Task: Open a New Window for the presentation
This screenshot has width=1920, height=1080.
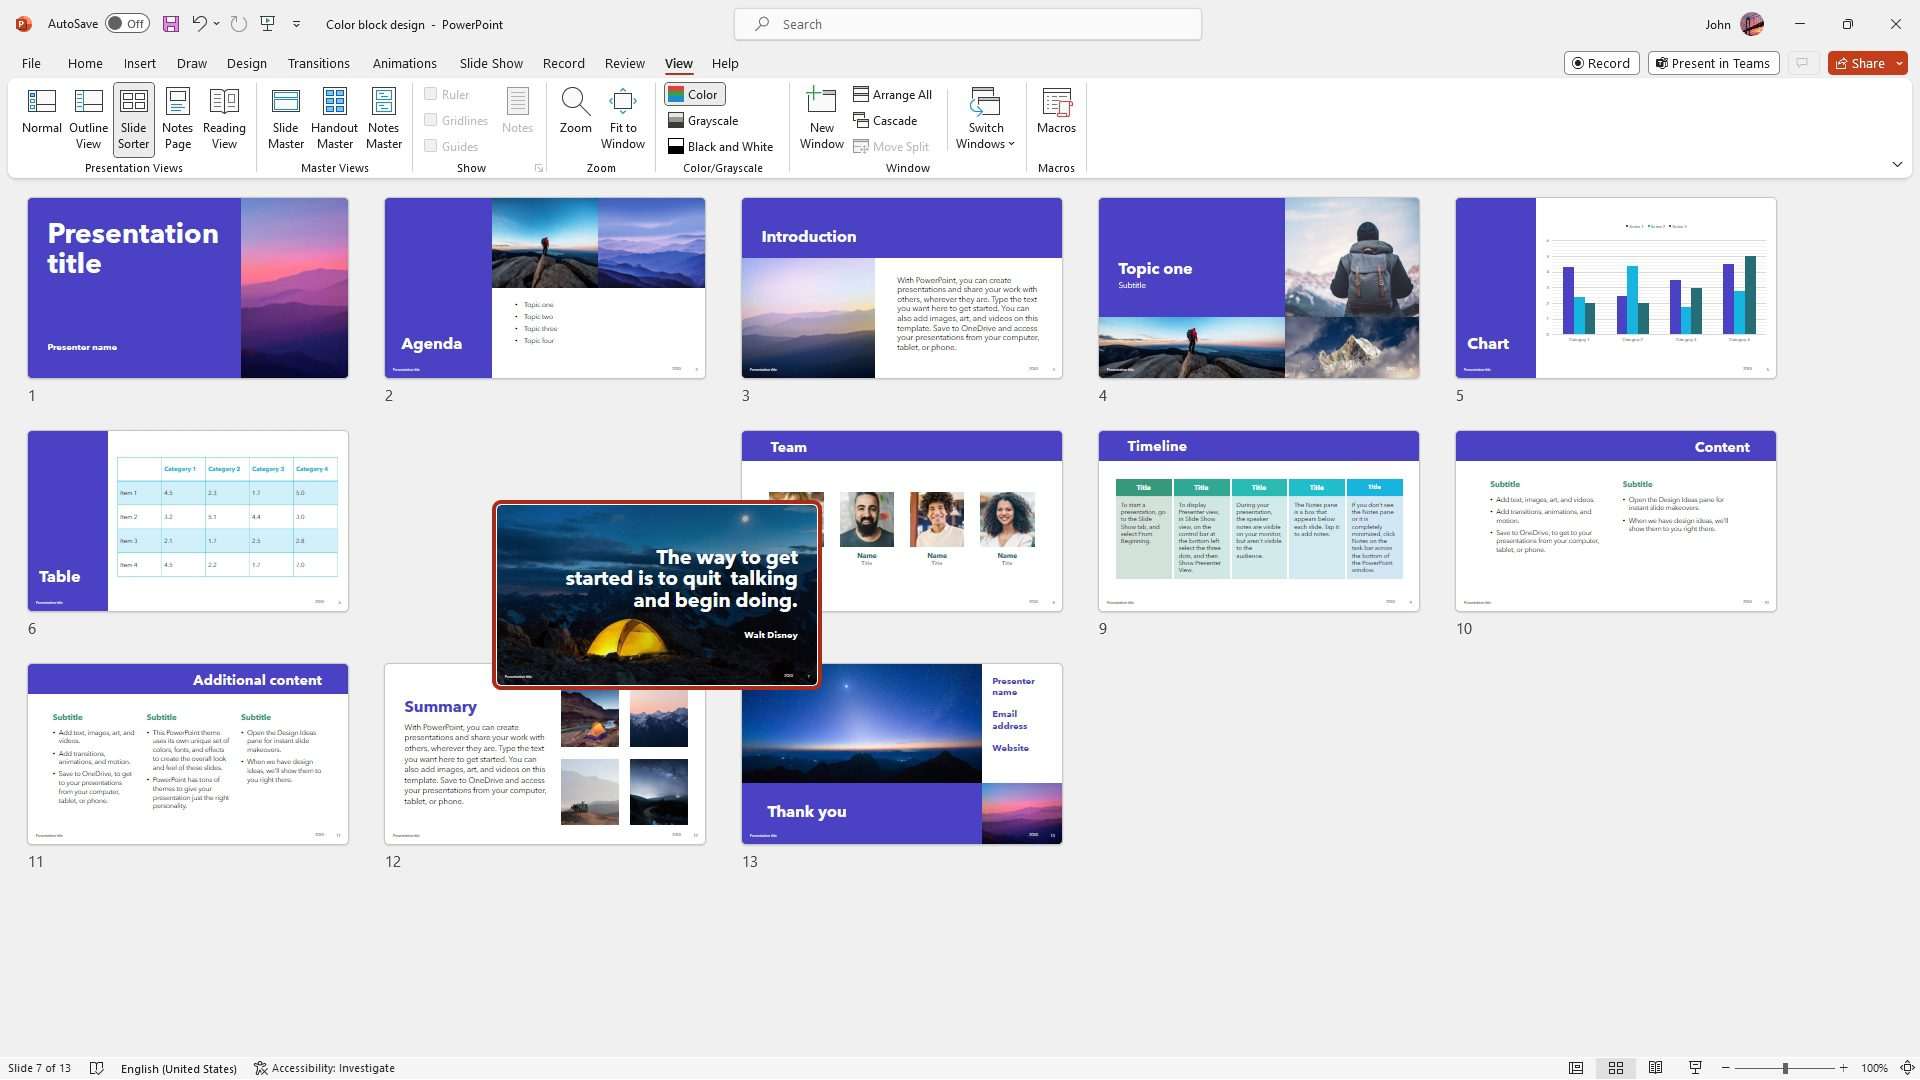Action: coord(821,117)
